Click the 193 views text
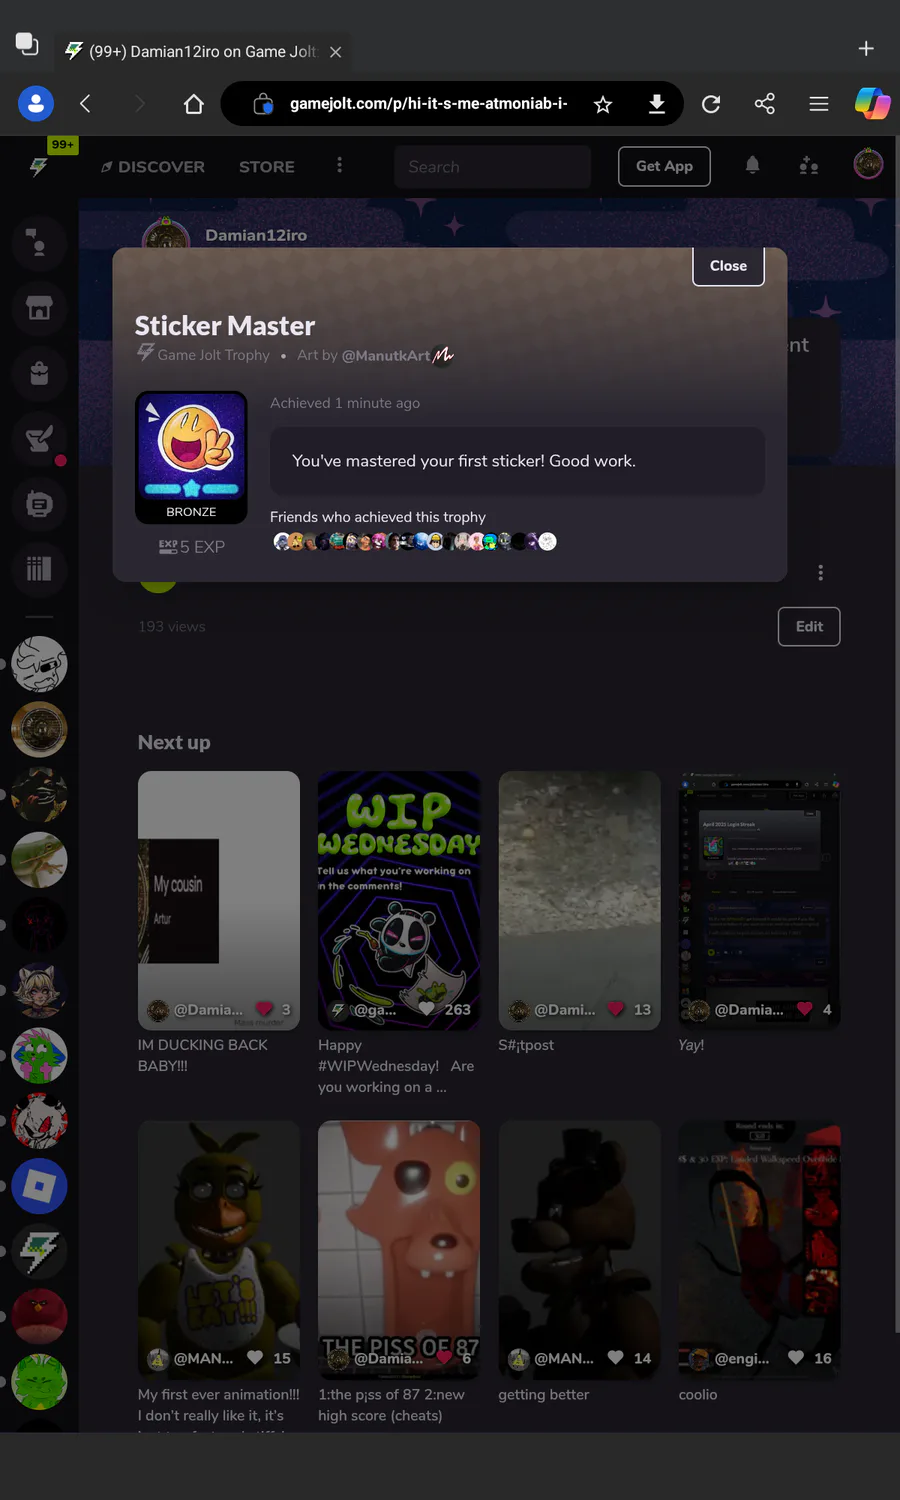This screenshot has height=1500, width=900. [x=172, y=627]
